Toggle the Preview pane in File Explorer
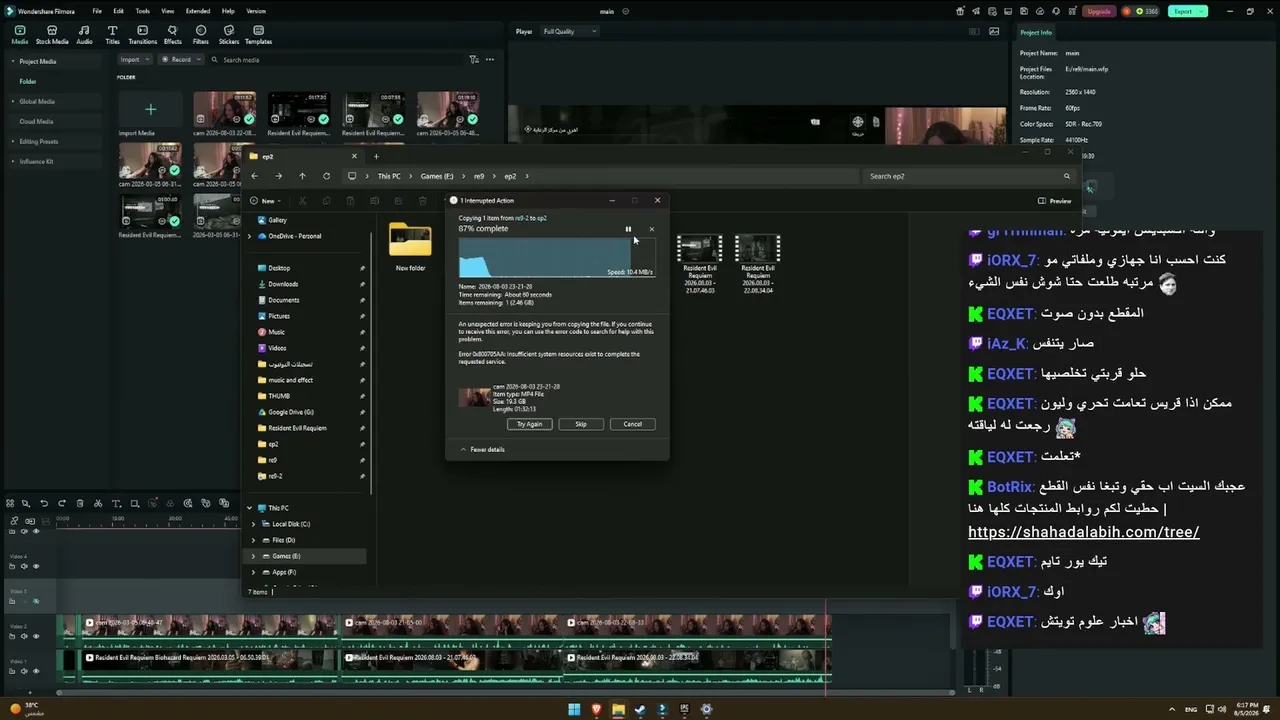The height and width of the screenshot is (720, 1280). tap(1055, 201)
